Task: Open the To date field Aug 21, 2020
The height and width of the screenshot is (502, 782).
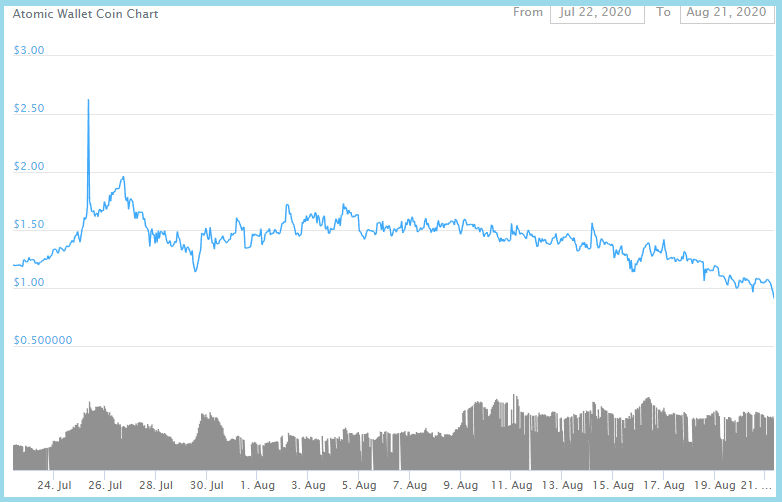Action: [727, 12]
